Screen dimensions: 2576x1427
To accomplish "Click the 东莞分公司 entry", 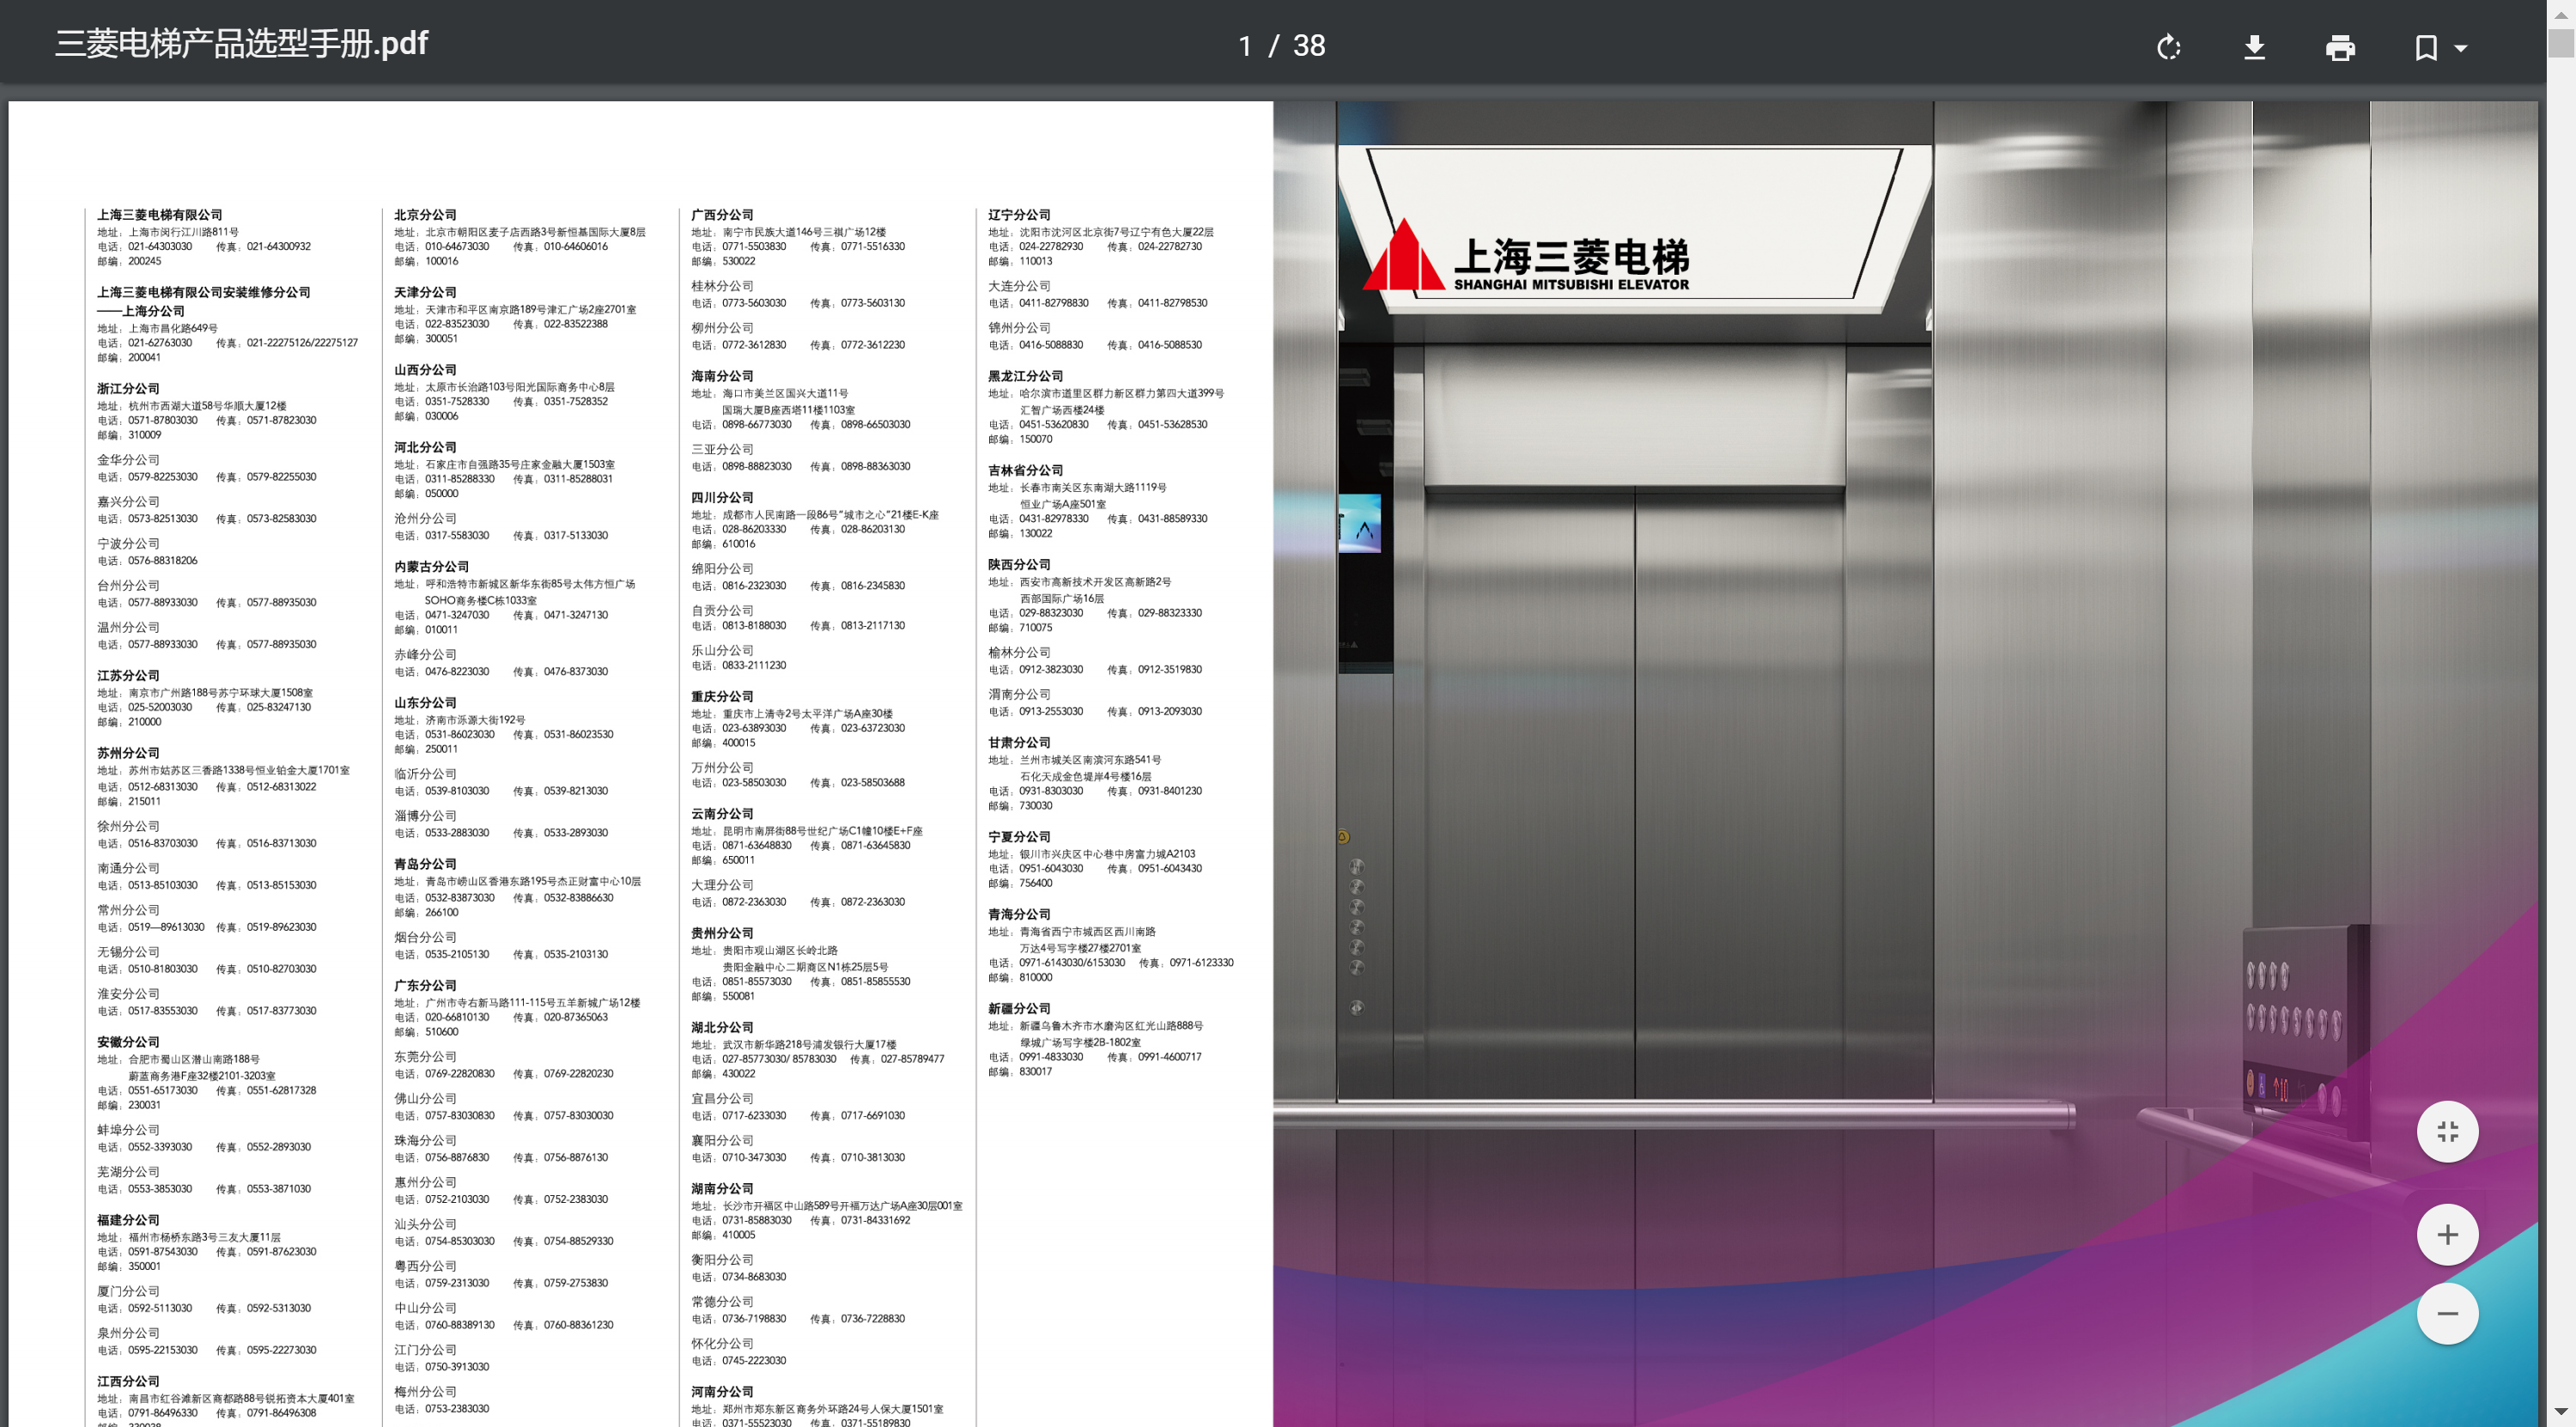I will tap(425, 1057).
